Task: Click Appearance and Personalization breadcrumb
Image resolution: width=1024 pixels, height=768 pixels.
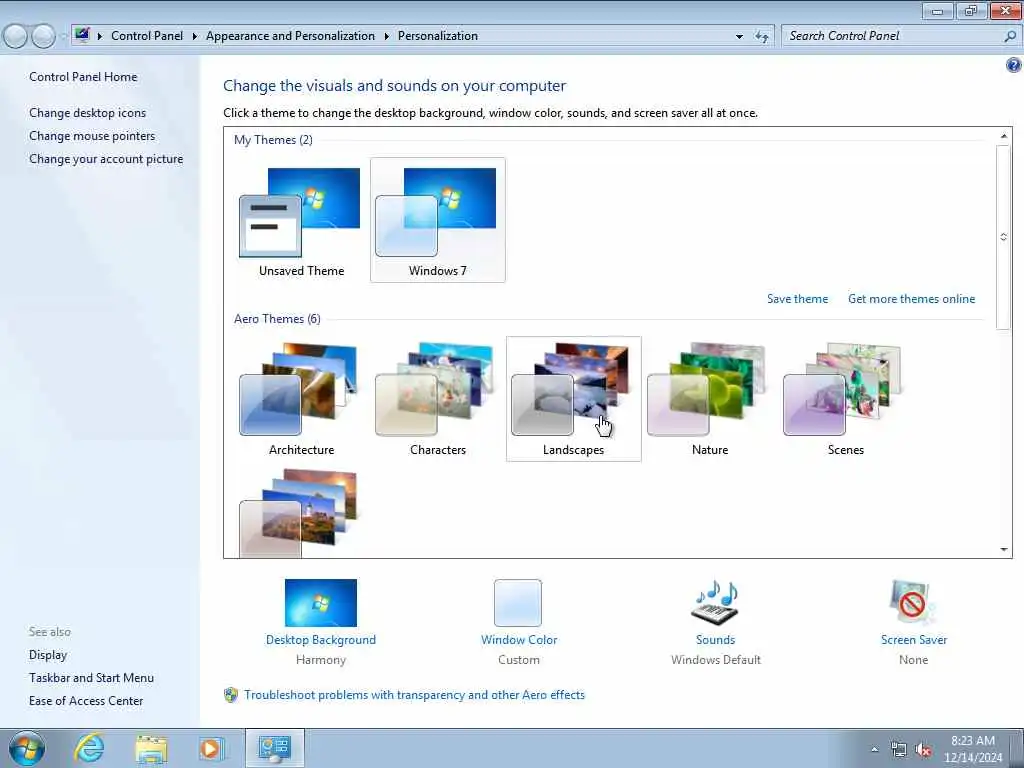Action: point(290,36)
